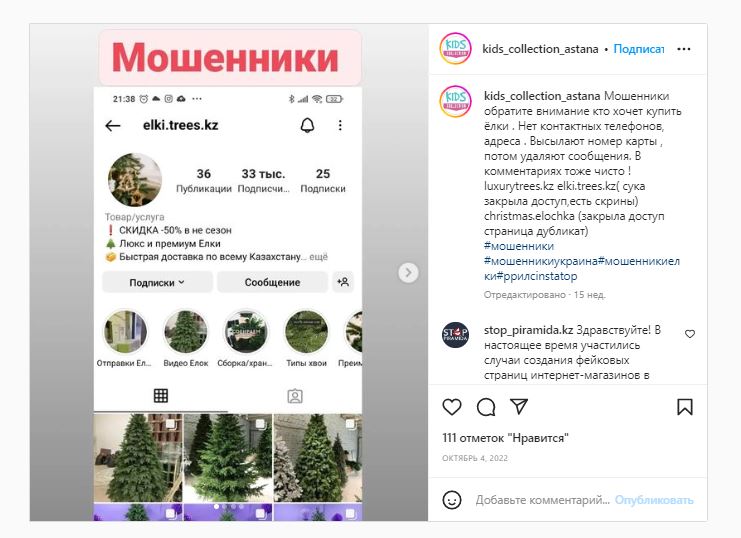Tap the notification bell in the elki.trees.kz screenshot
This screenshot has height=538, width=741.
pos(308,125)
